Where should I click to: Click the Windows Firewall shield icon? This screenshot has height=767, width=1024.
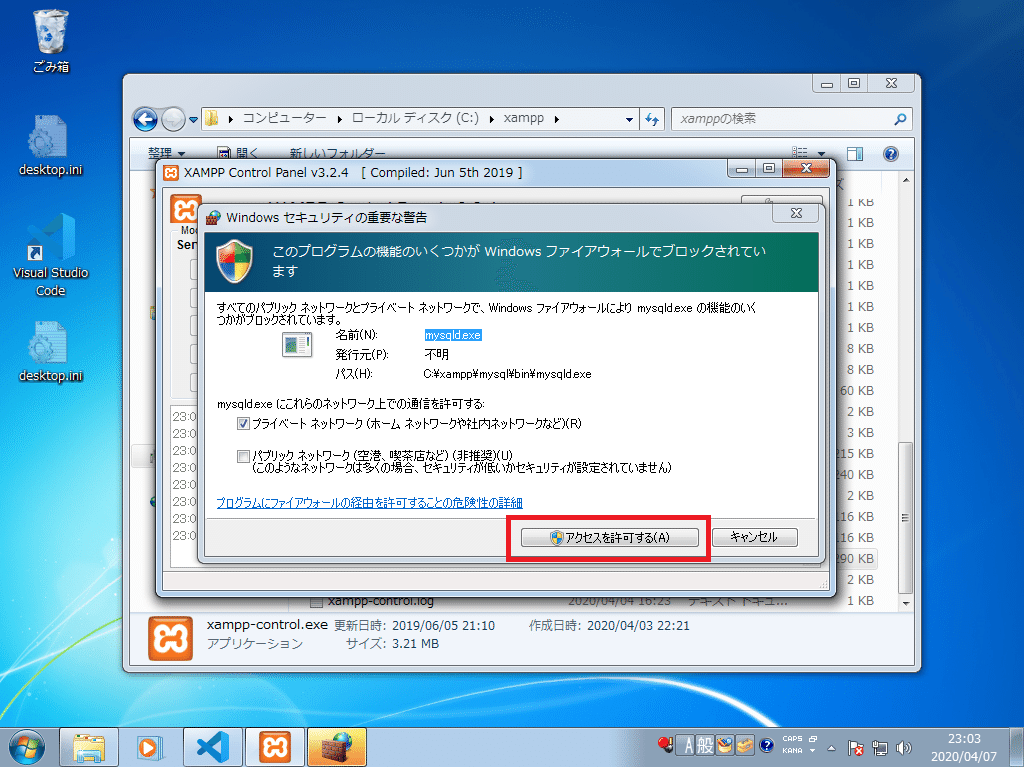(234, 261)
